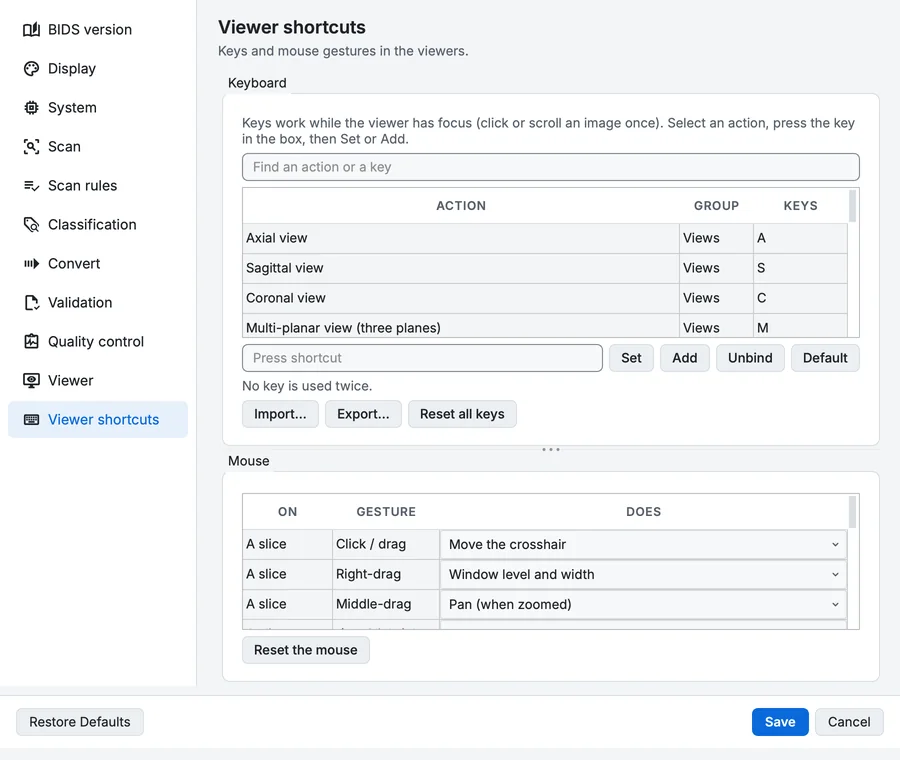Open Window level and width dropdown
900x760 pixels.
coord(643,574)
